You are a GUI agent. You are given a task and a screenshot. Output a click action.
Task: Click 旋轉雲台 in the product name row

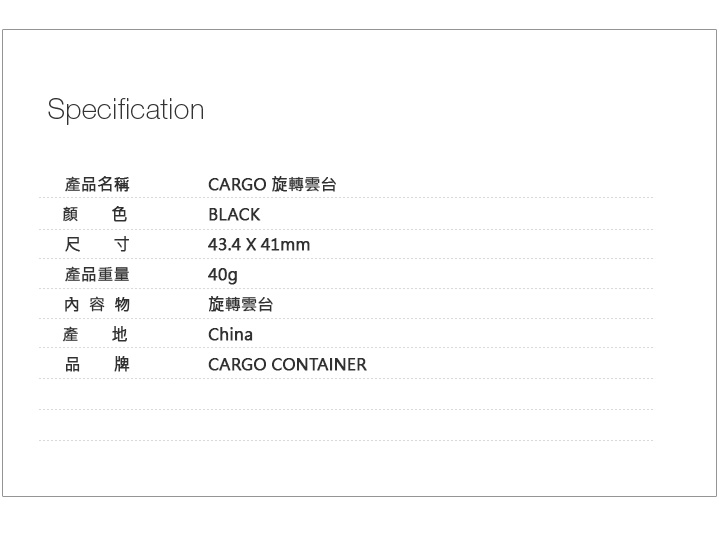click(304, 184)
